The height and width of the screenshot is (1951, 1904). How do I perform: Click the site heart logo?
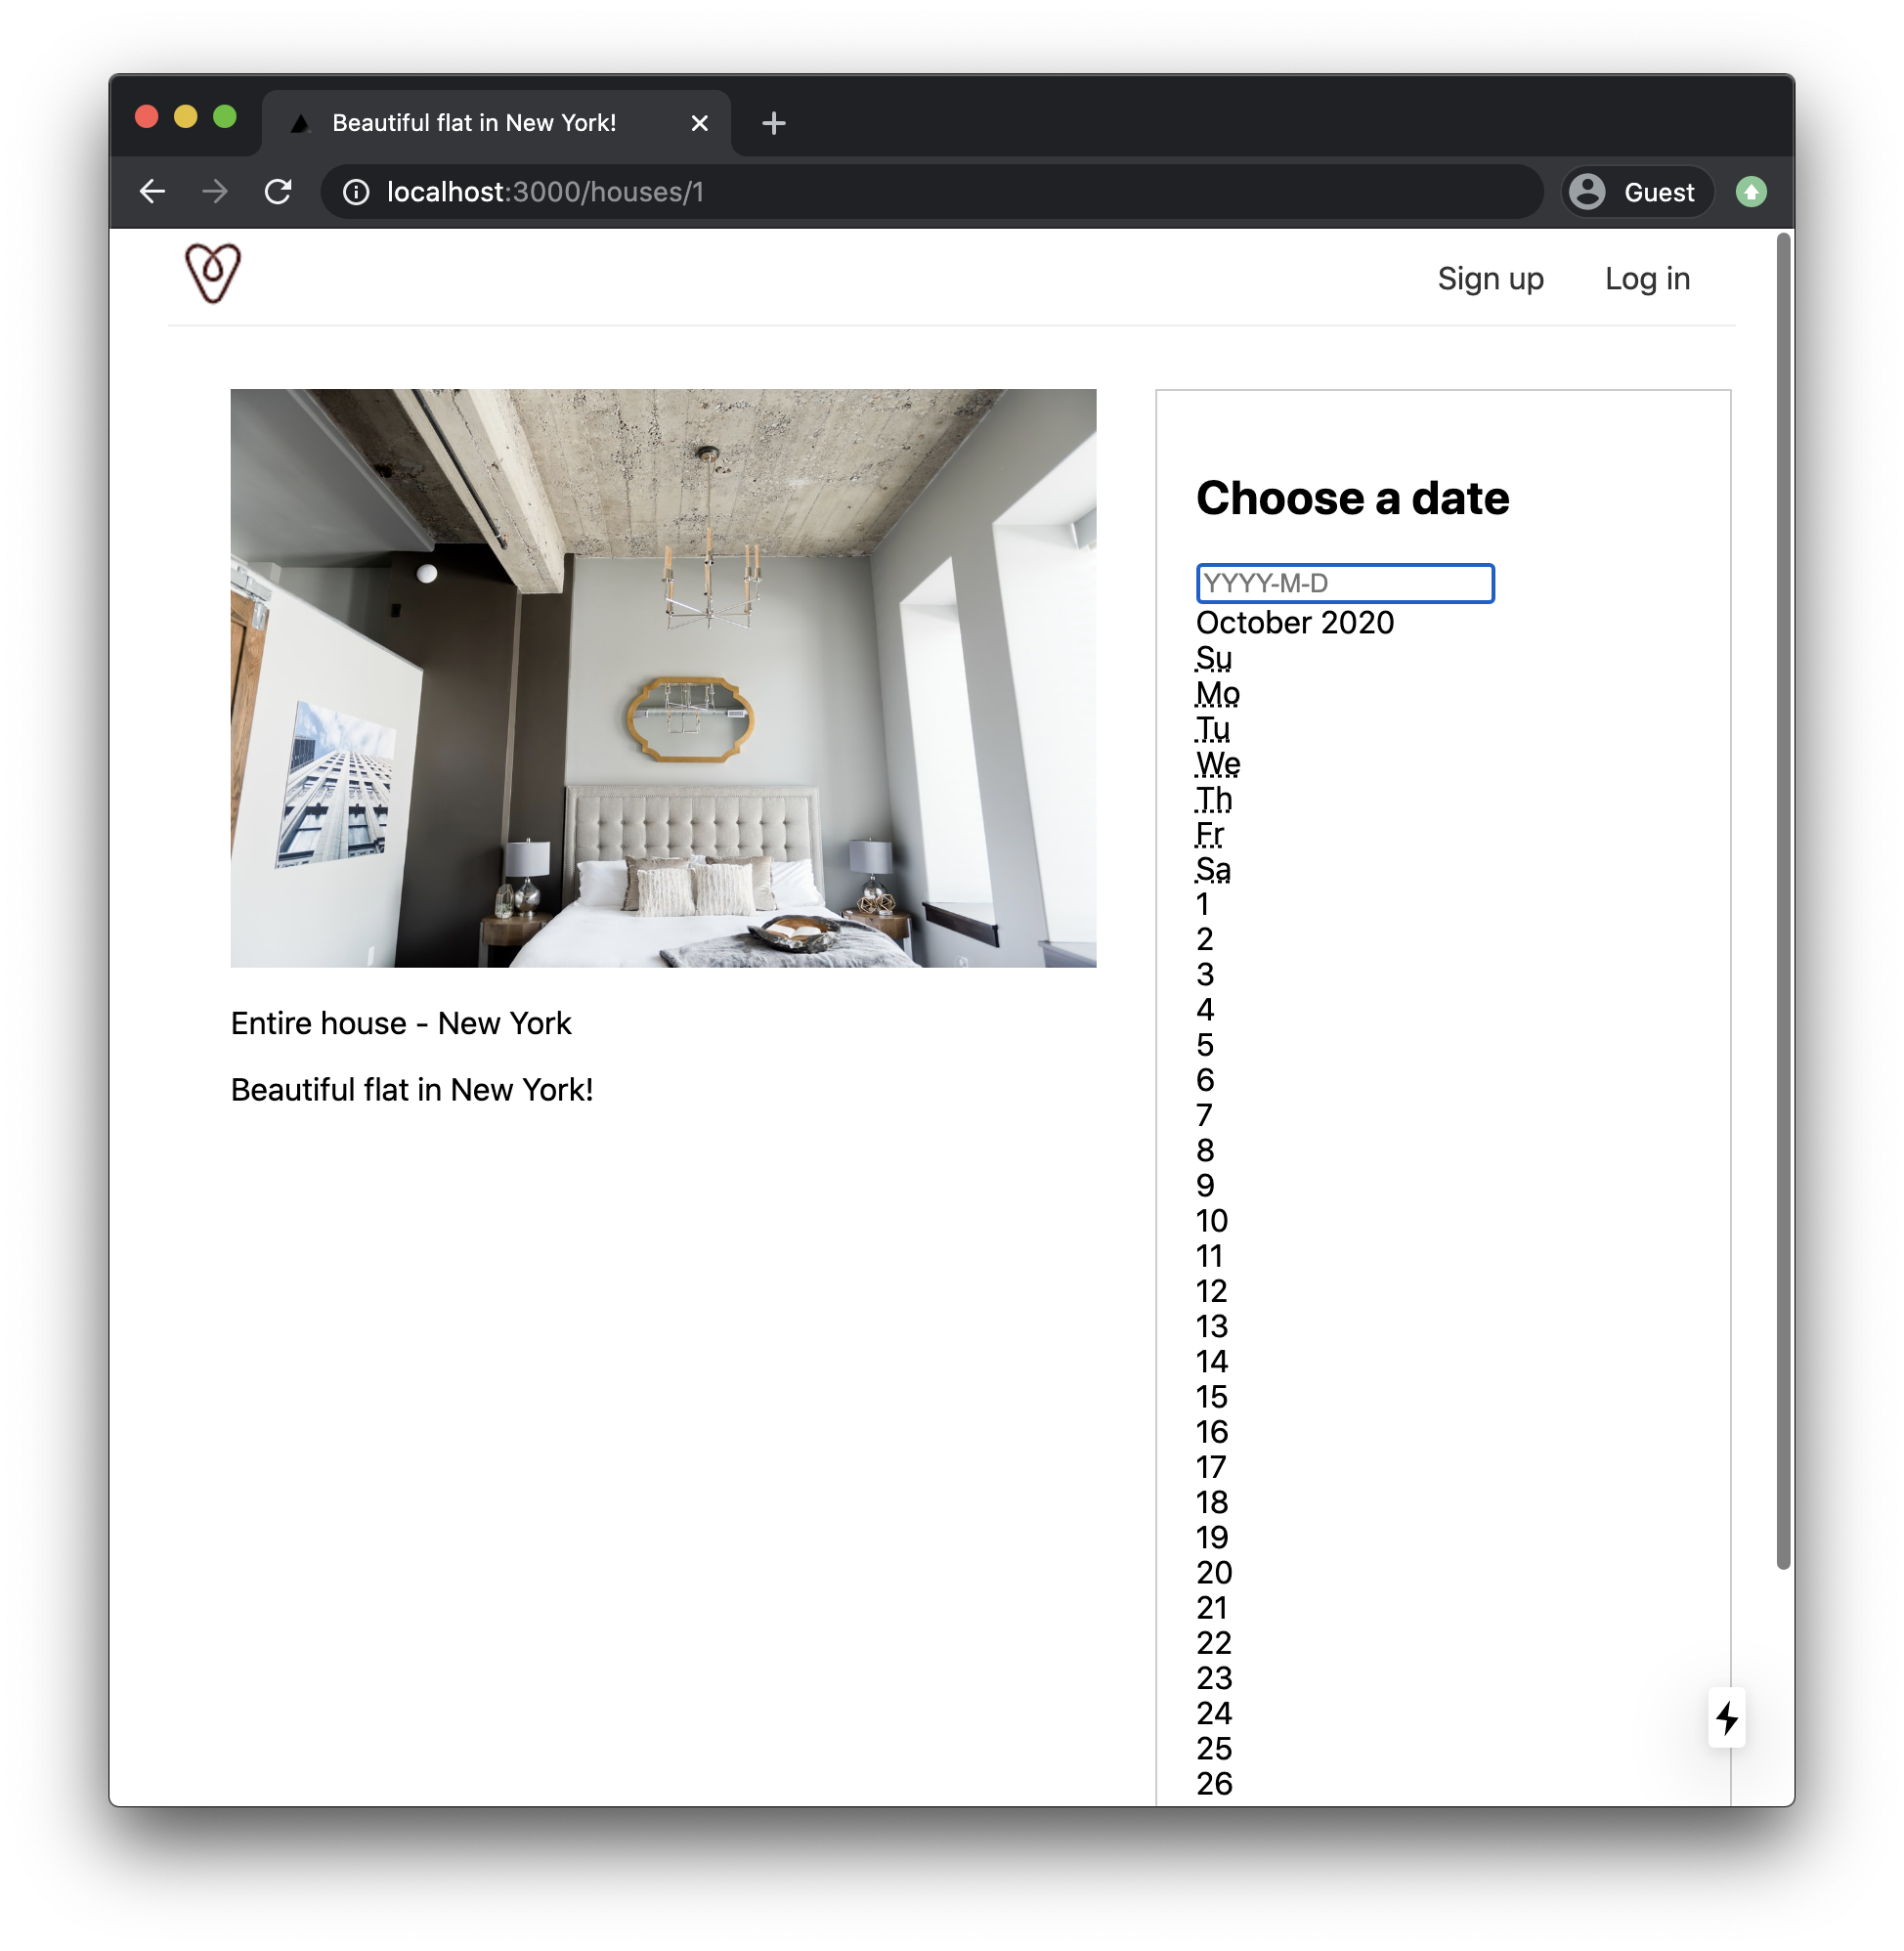point(212,273)
